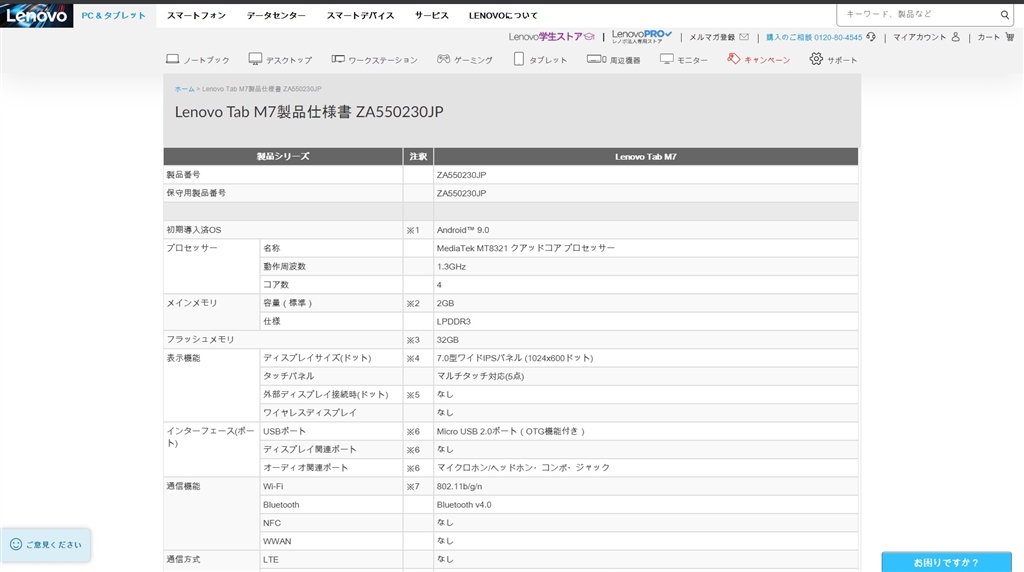Click メルマガ登録 link

click(x=712, y=37)
